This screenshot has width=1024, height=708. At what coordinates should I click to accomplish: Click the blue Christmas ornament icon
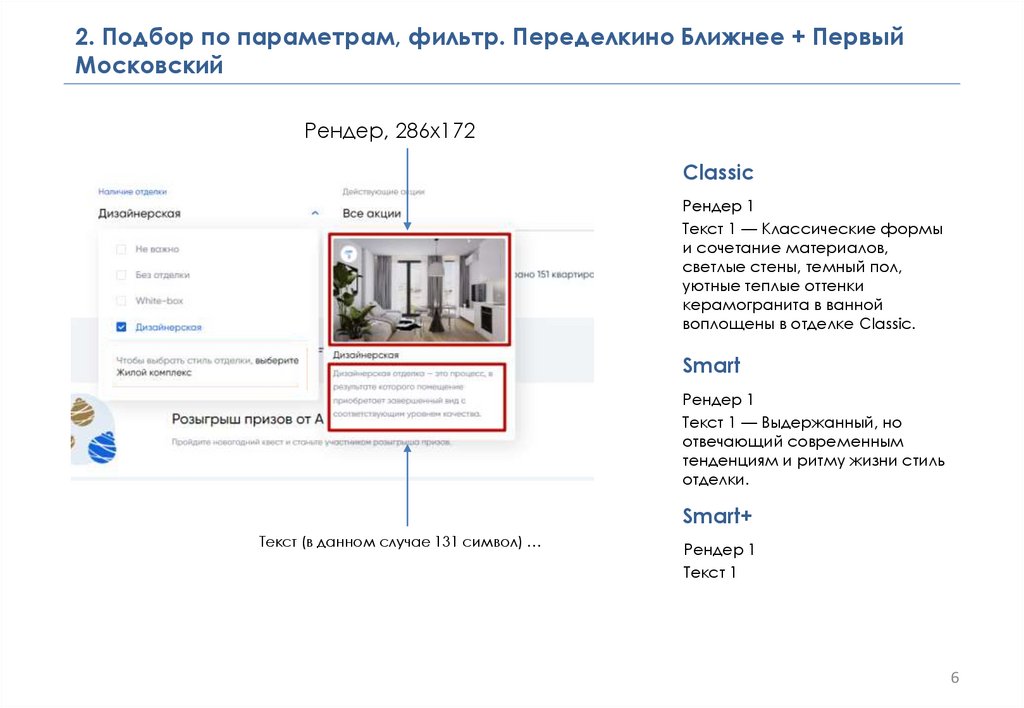(101, 447)
